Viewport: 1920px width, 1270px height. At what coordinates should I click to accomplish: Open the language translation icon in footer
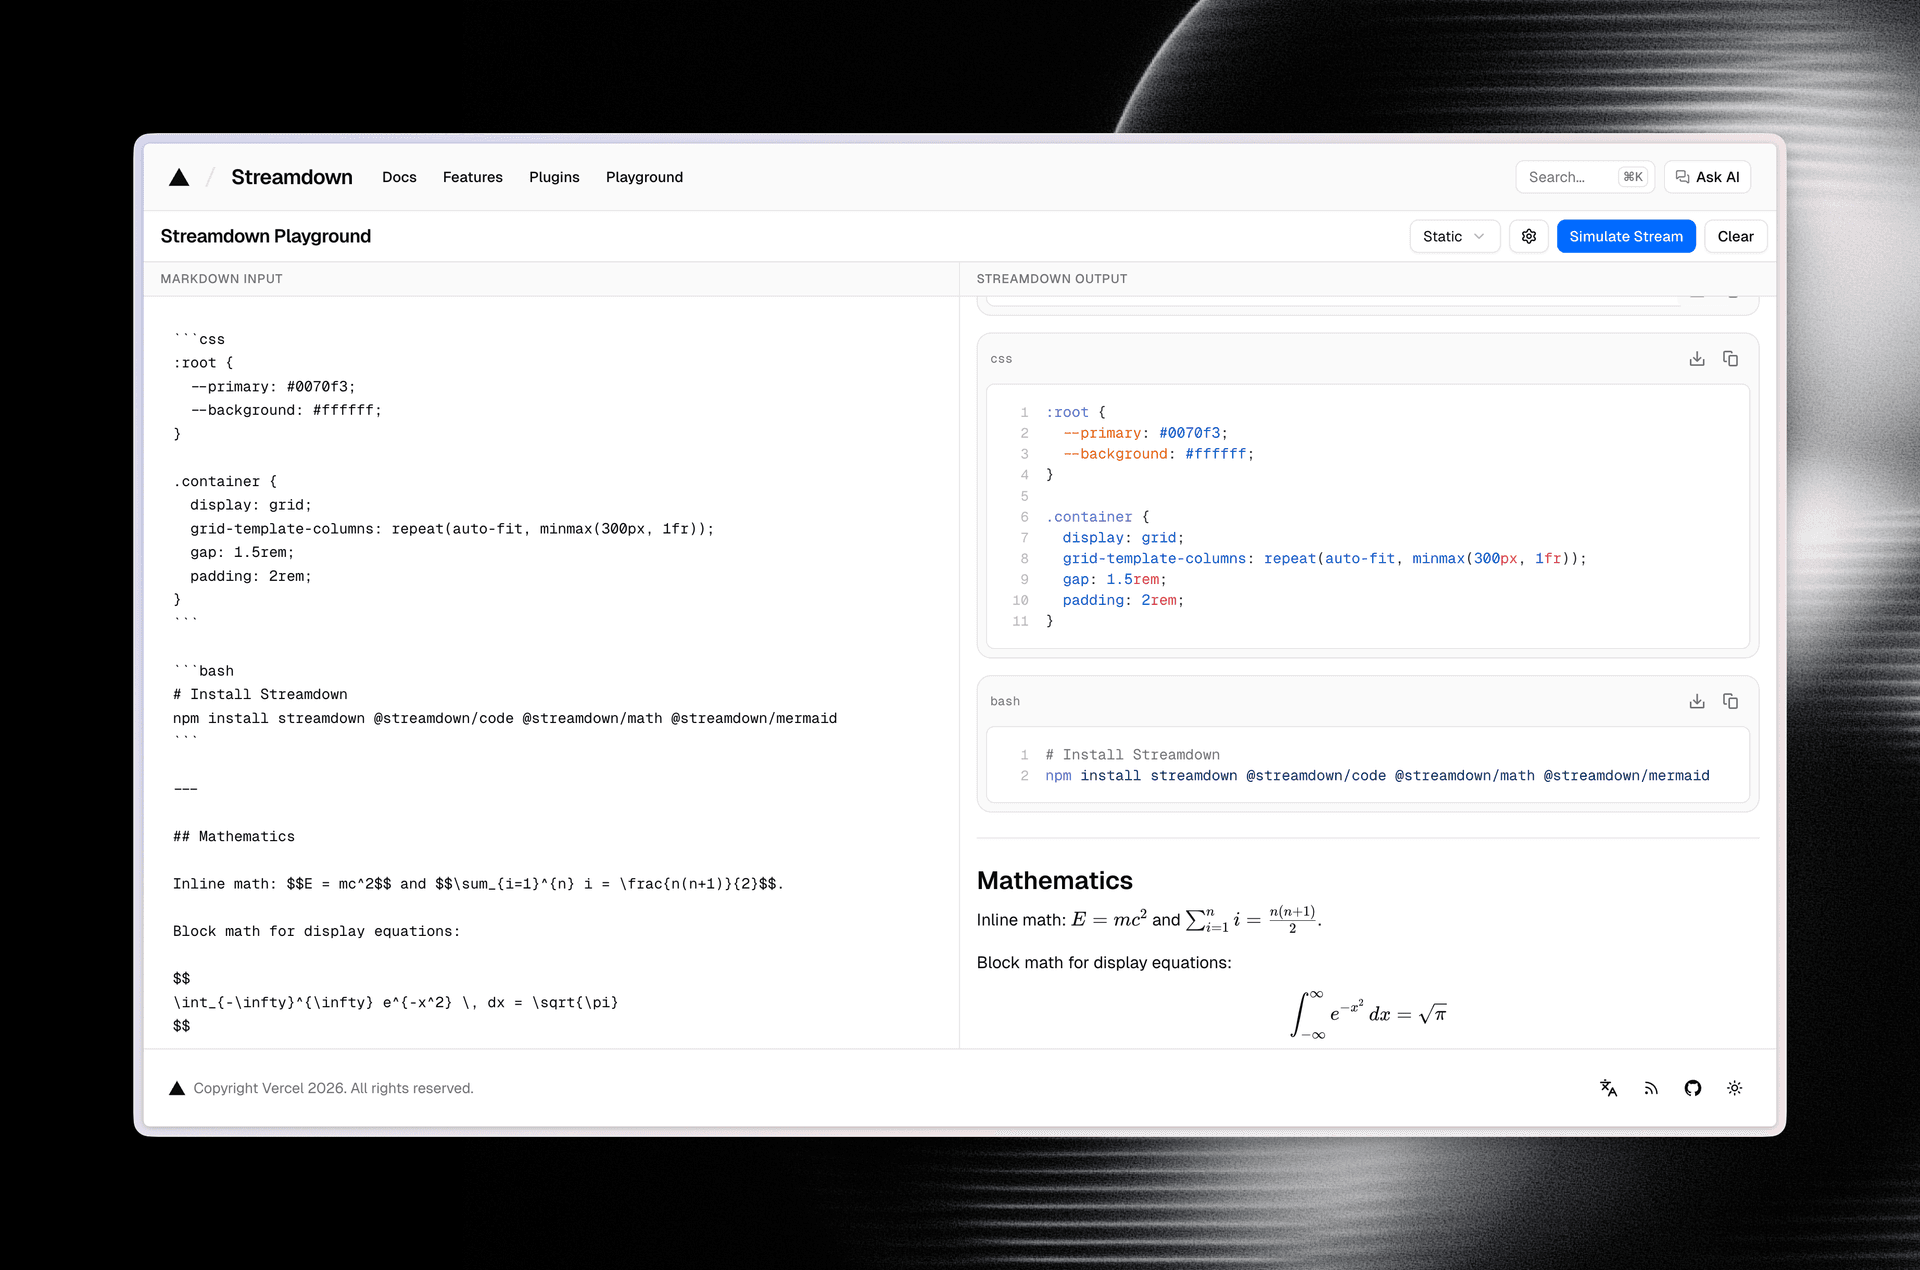[x=1608, y=1088]
